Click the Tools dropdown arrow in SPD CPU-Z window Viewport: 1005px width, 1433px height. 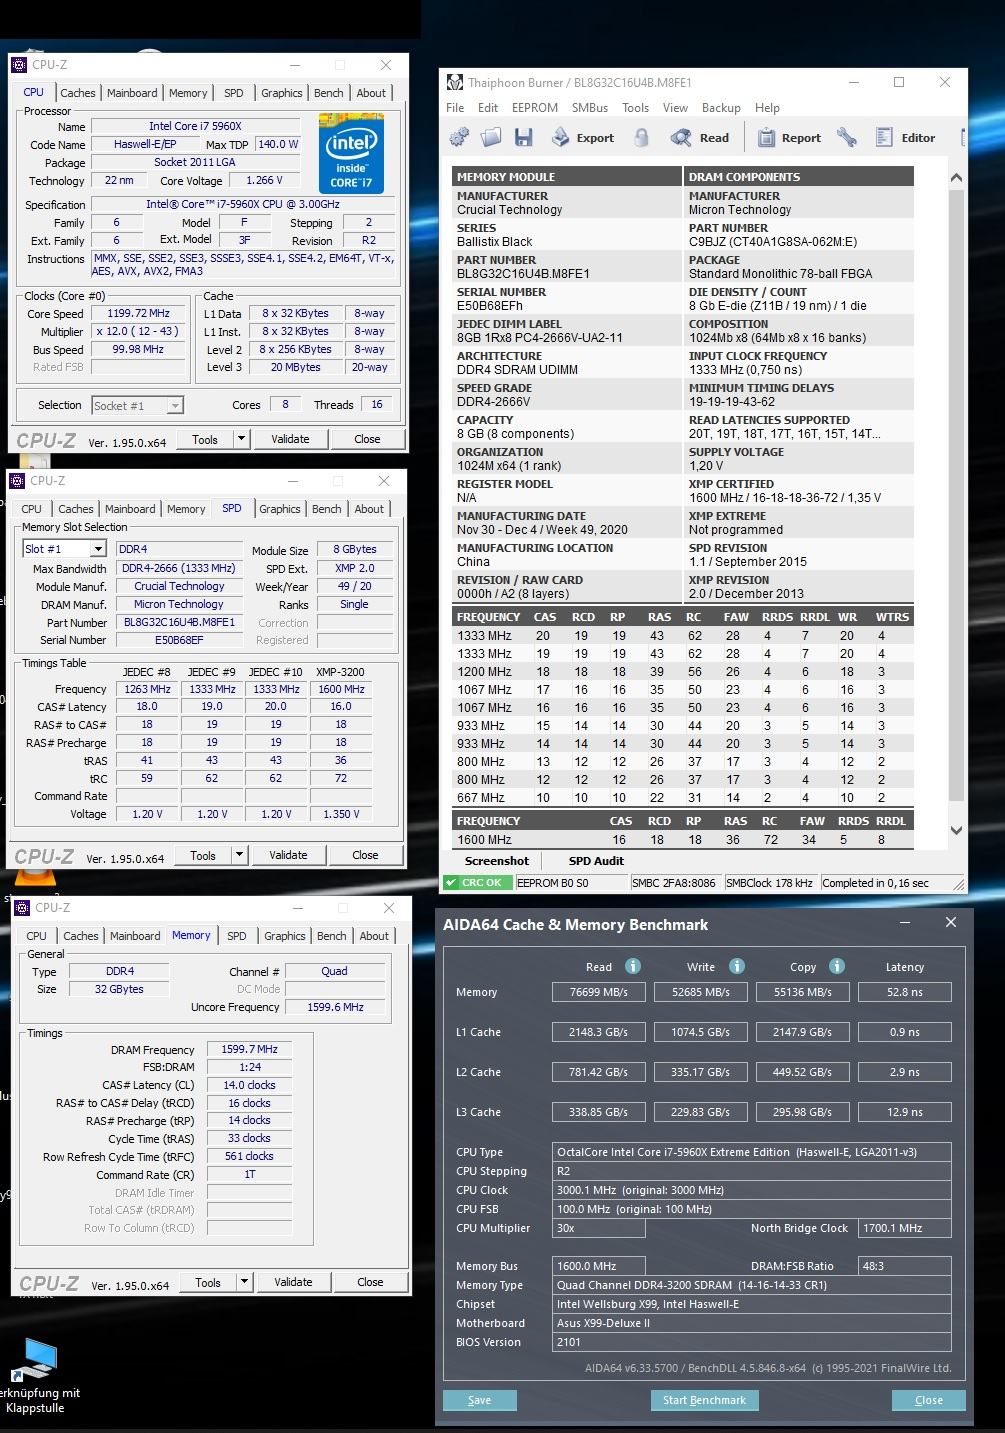pyautogui.click(x=239, y=855)
